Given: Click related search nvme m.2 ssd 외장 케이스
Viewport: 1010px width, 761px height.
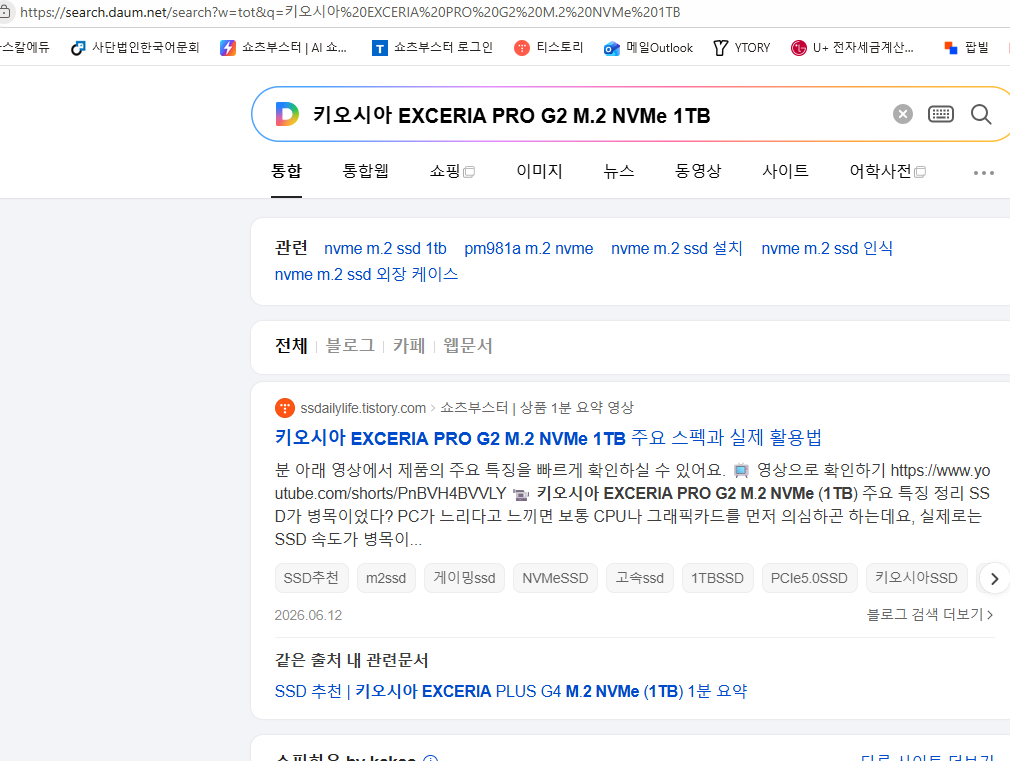Looking at the screenshot, I should click(x=367, y=275).
